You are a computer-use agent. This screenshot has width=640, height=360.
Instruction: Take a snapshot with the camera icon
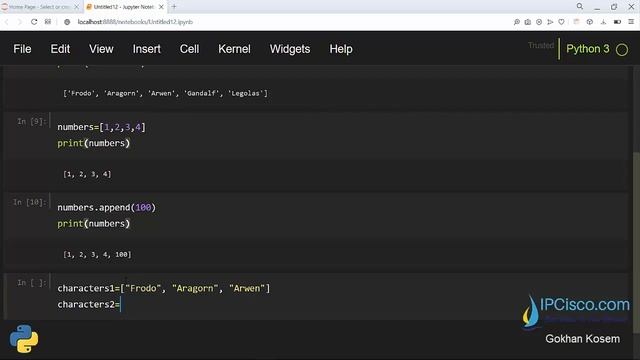(528, 22)
